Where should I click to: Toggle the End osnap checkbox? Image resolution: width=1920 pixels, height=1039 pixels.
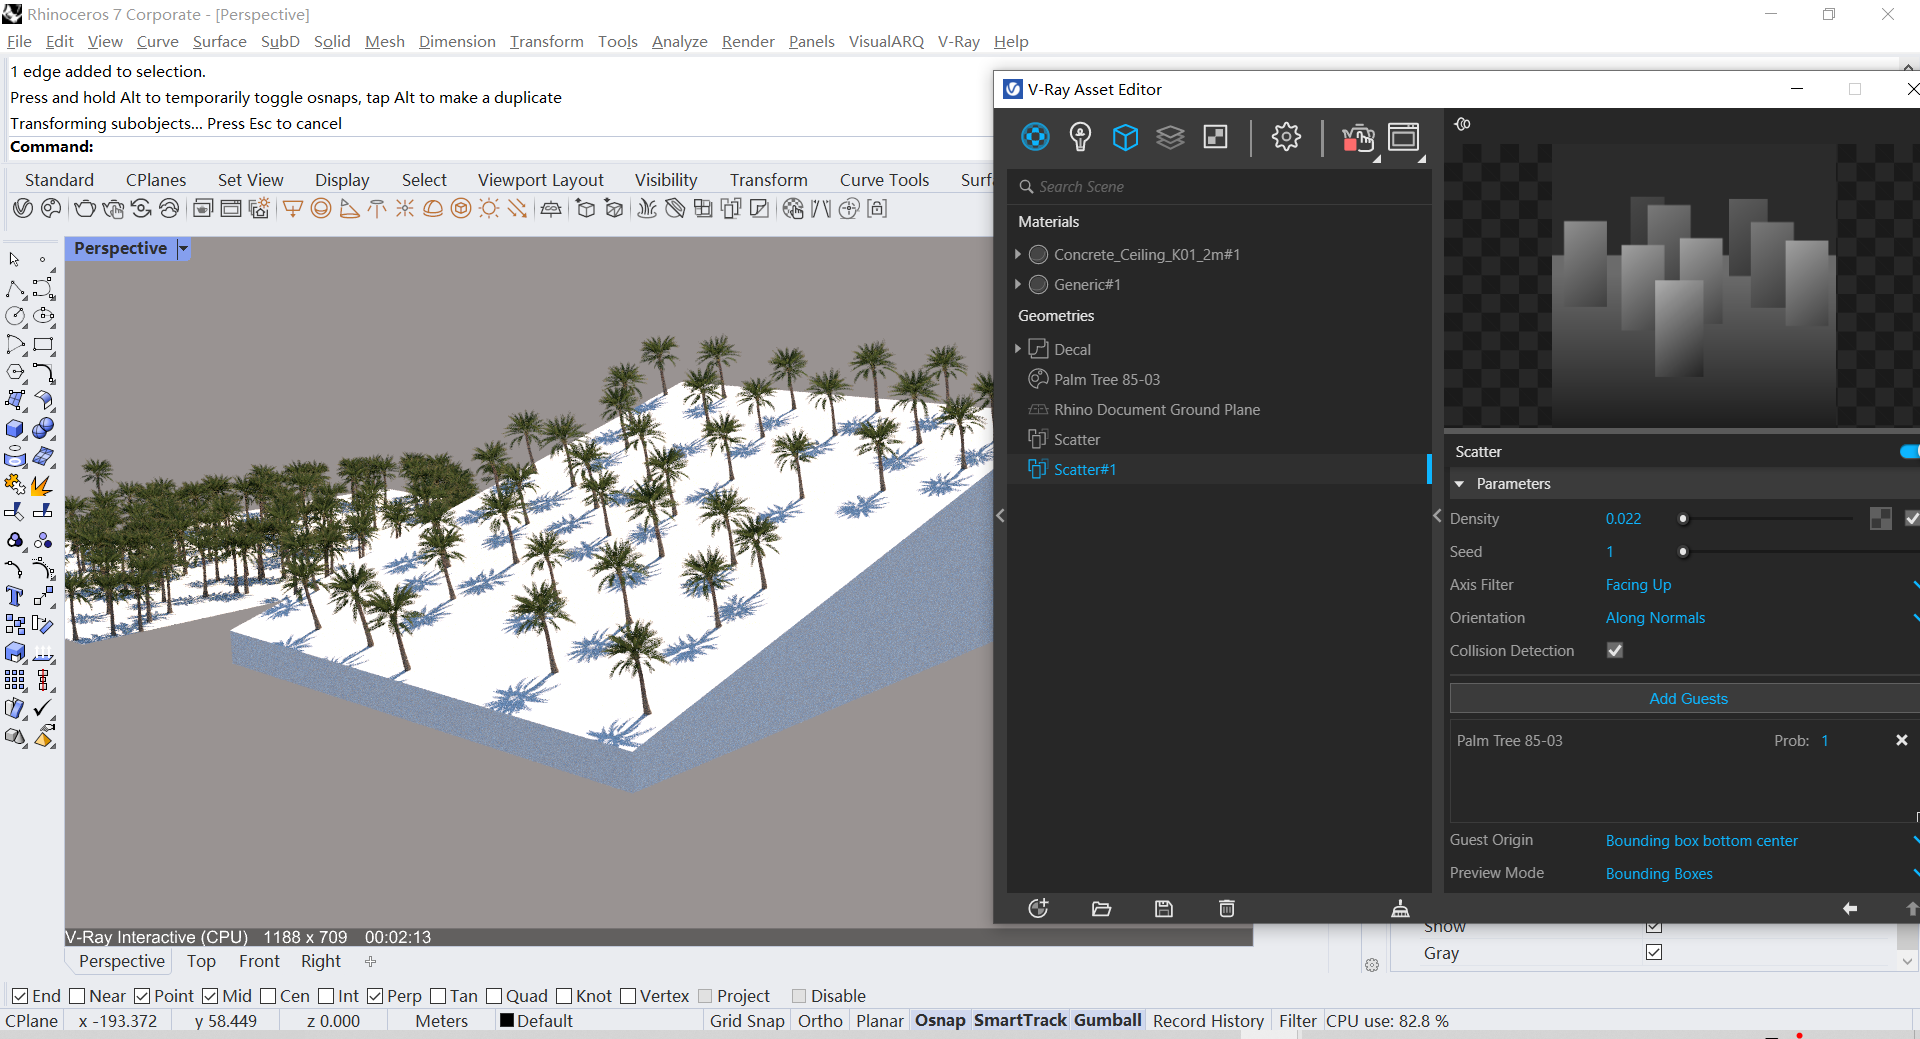[19, 996]
